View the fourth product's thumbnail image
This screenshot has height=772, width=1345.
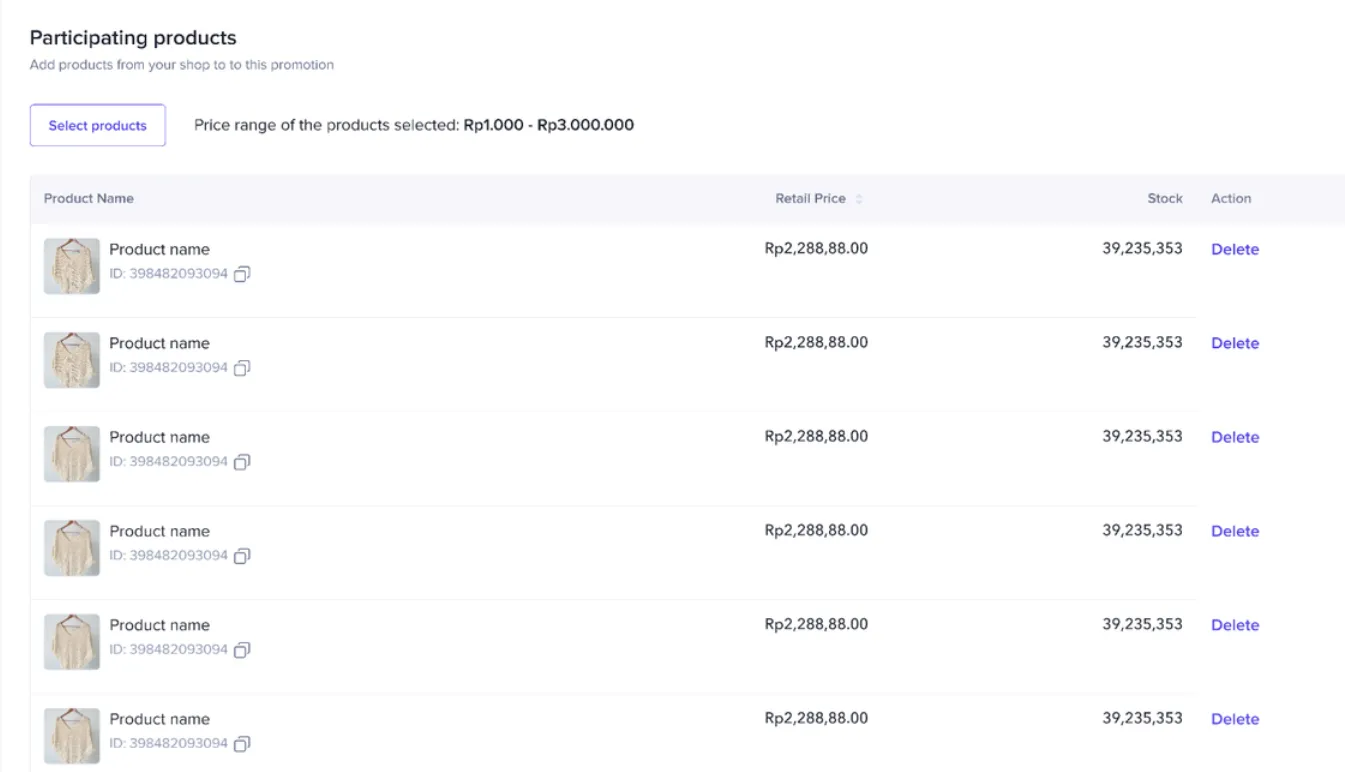[72, 548]
